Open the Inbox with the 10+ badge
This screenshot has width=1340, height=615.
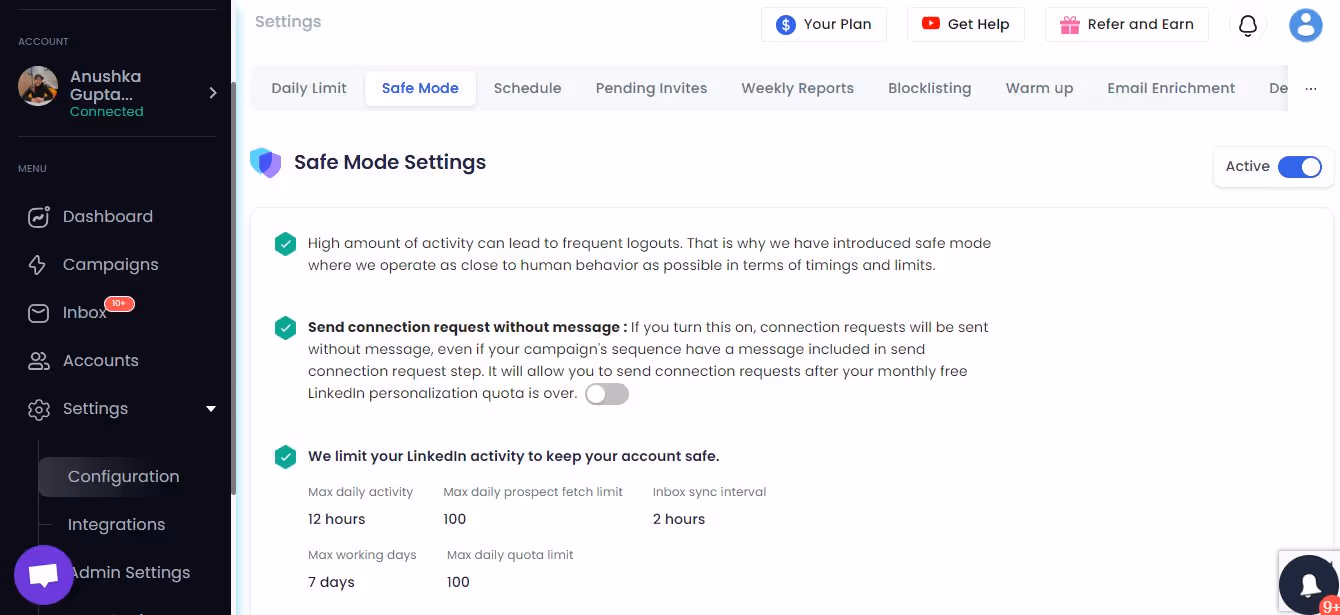click(83, 312)
